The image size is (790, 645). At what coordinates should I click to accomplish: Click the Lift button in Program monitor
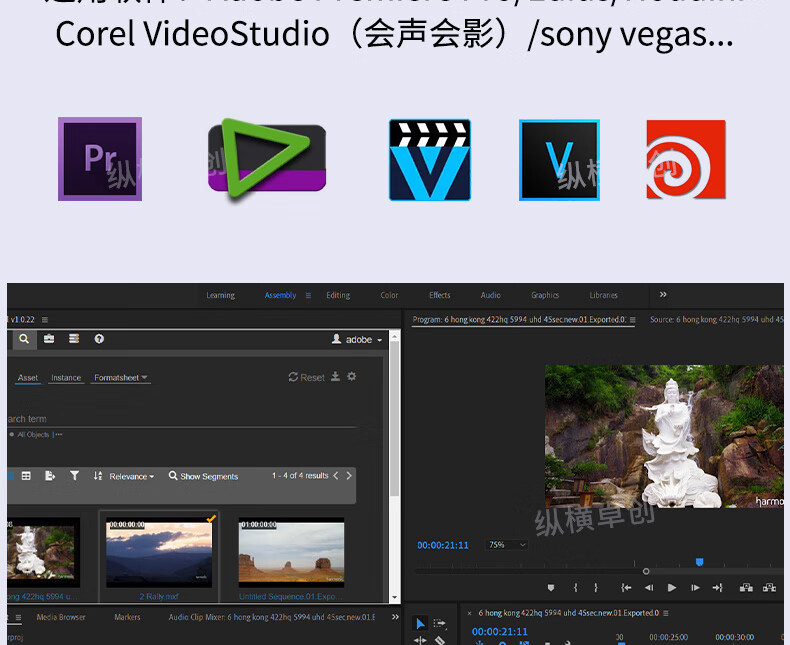tap(746, 588)
